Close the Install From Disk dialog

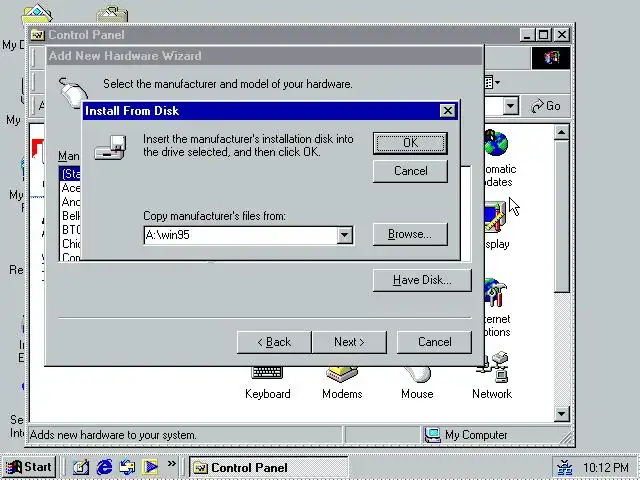click(x=448, y=111)
